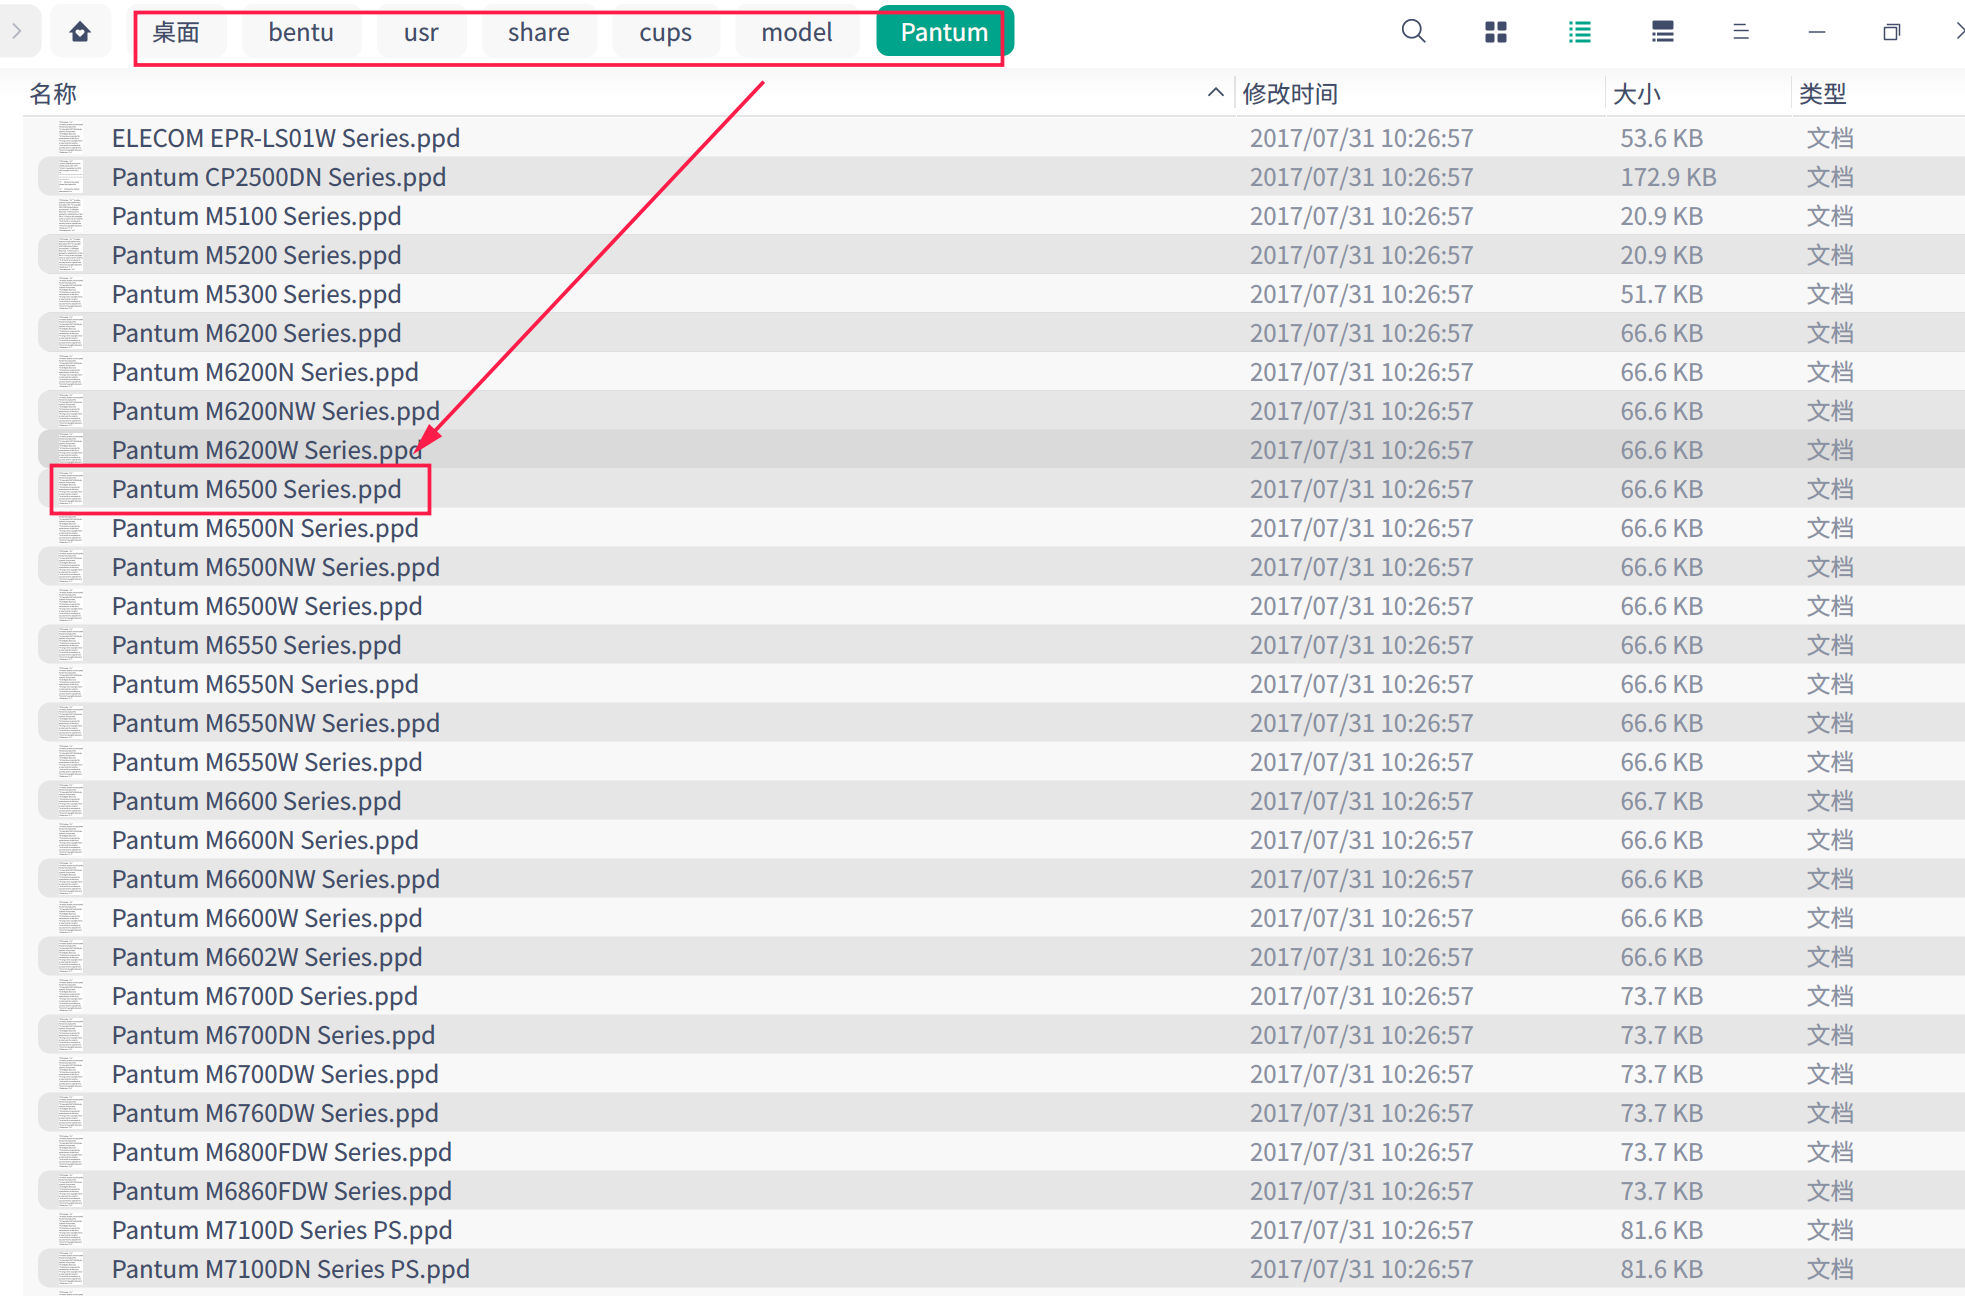Select Pantum M7100D Series PS.ppd
The image size is (1965, 1296).
282,1230
